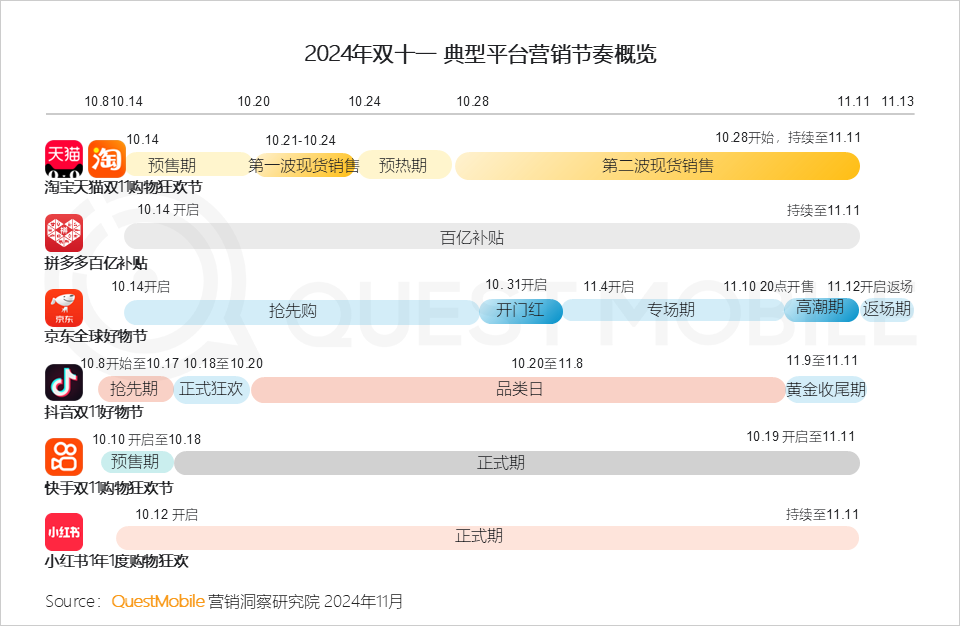Viewport: 960px width, 626px height.
Task: Select the 百亿补贴 gray bar
Action: [492, 237]
